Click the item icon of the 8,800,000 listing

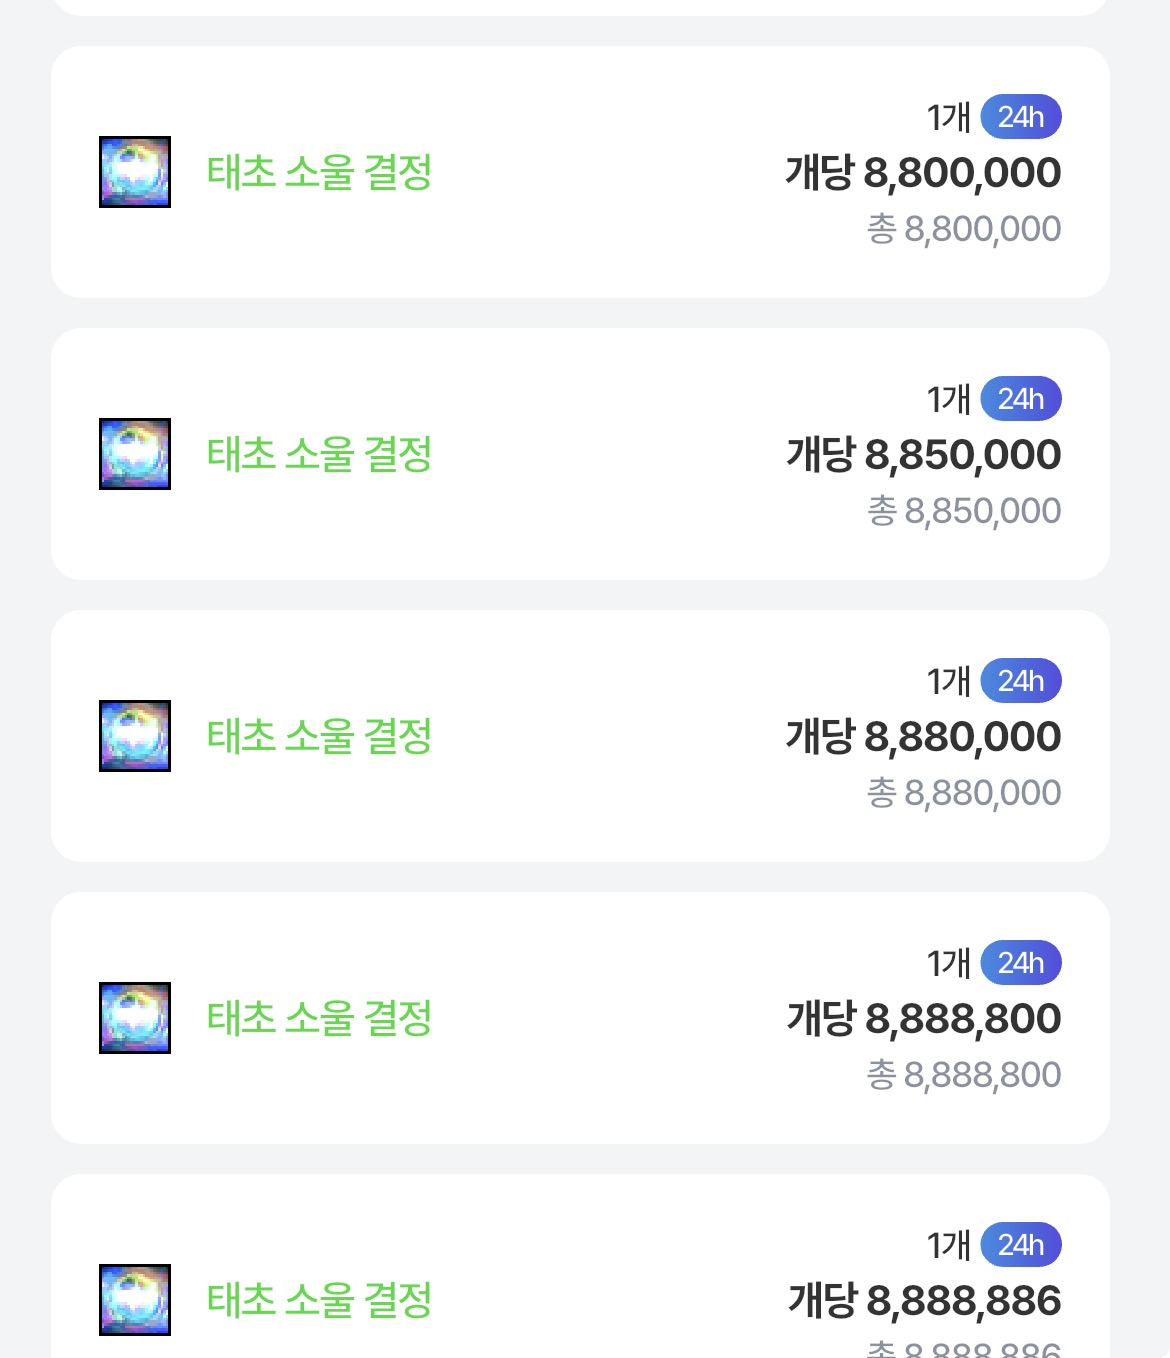tap(135, 172)
